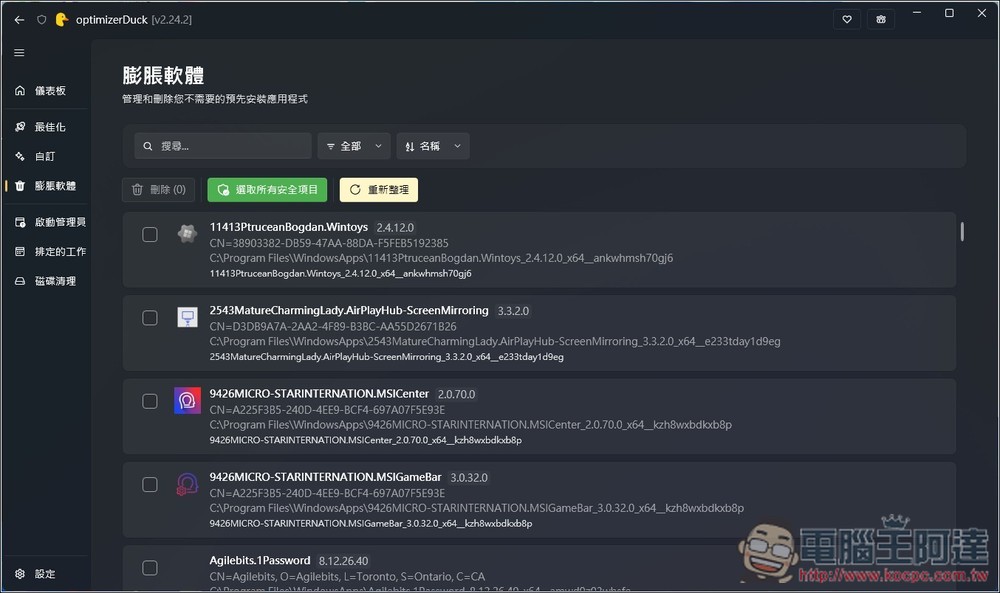Screen dimensions: 1000x593
Task: Check the AirPlayHub-ScreenMirroring checkbox
Action: 150,318
